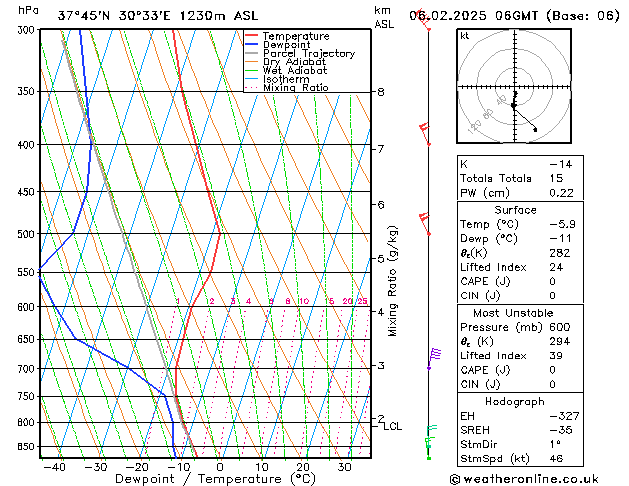Click the hPa axis unit label
The image size is (629, 486).
click(28, 10)
